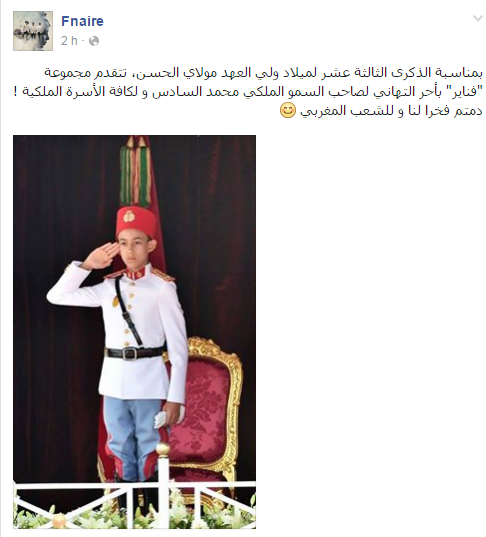486x537 pixels.
Task: Visit the Fnaire page name link
Action: click(82, 21)
